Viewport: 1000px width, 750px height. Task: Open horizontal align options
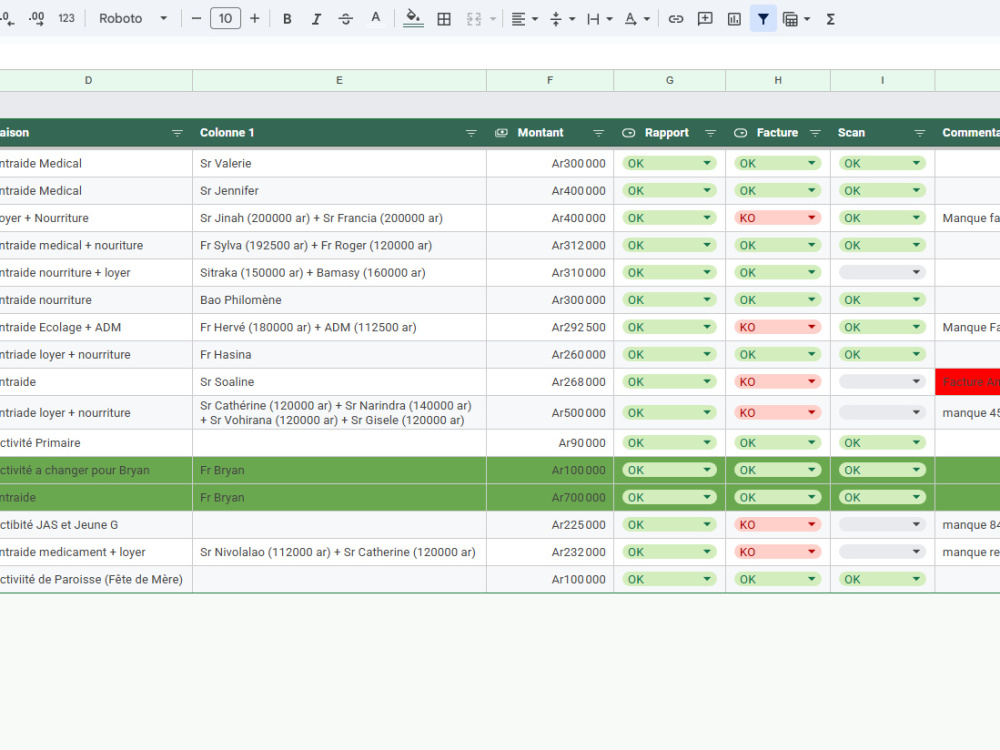[x=525, y=19]
